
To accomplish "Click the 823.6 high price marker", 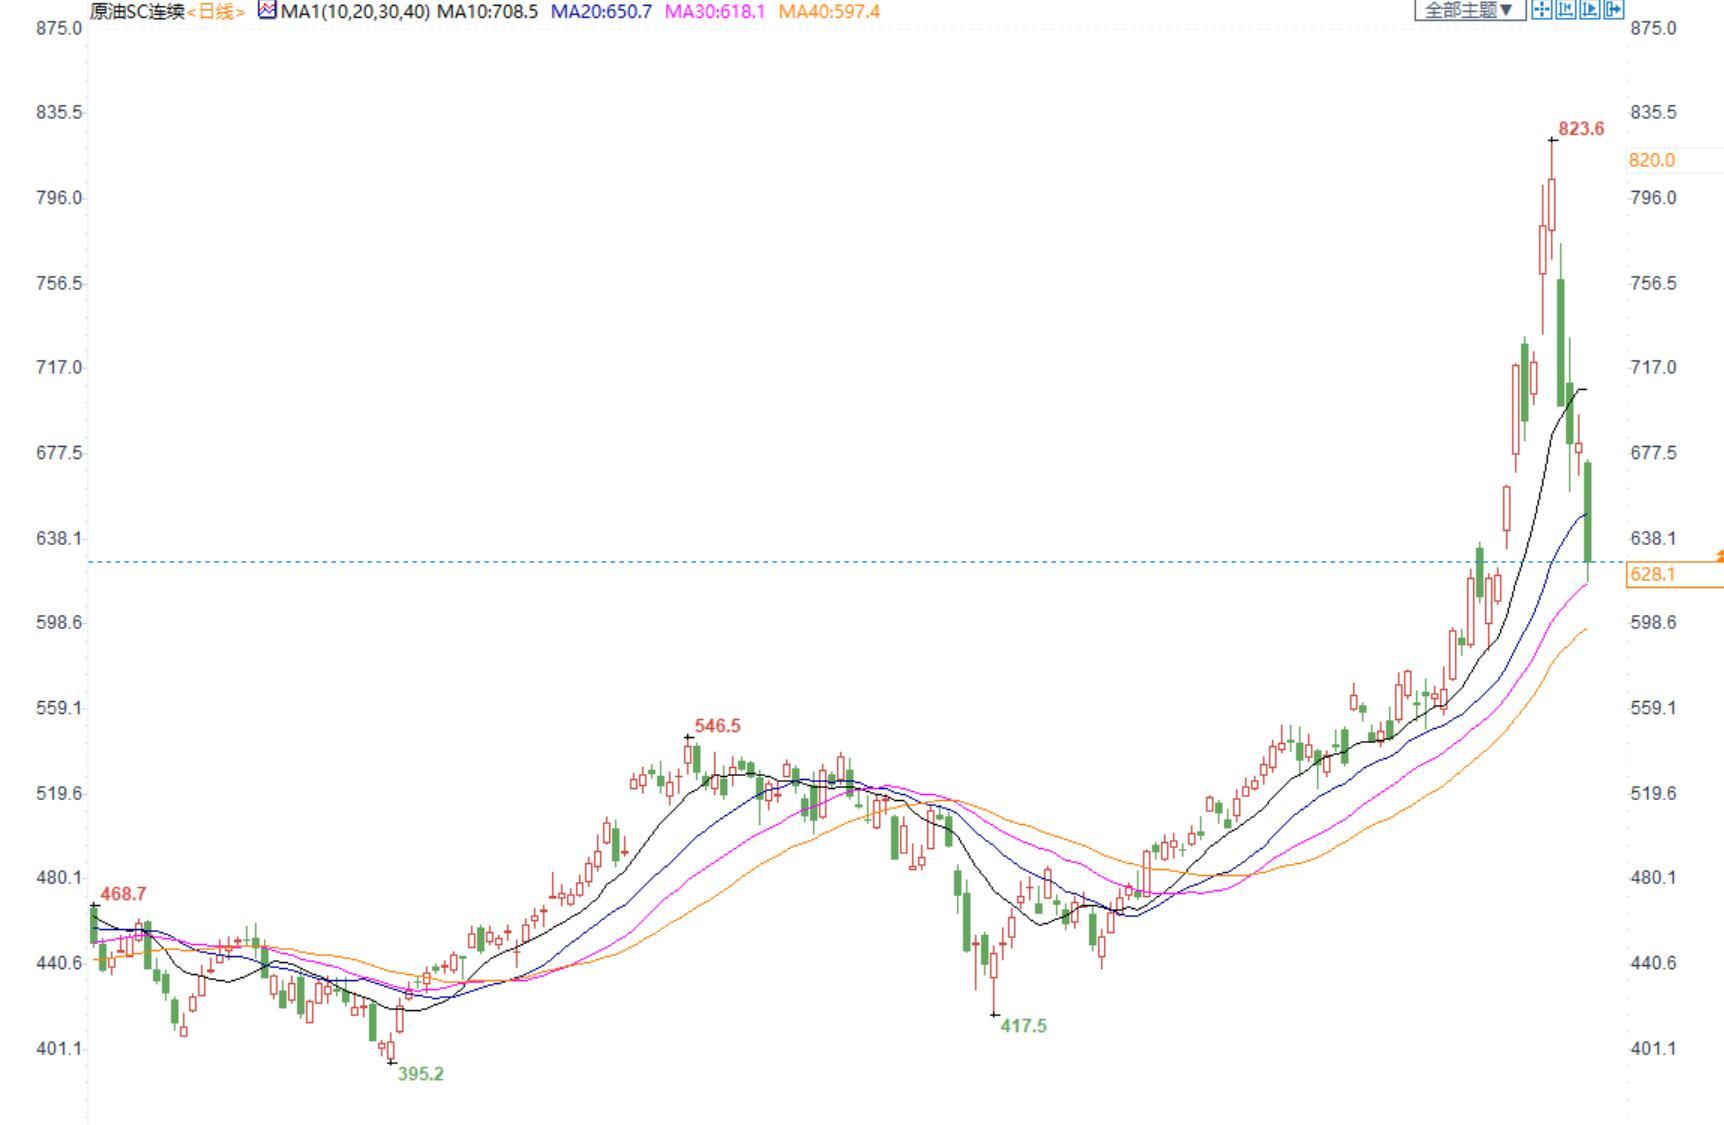I will [1580, 129].
